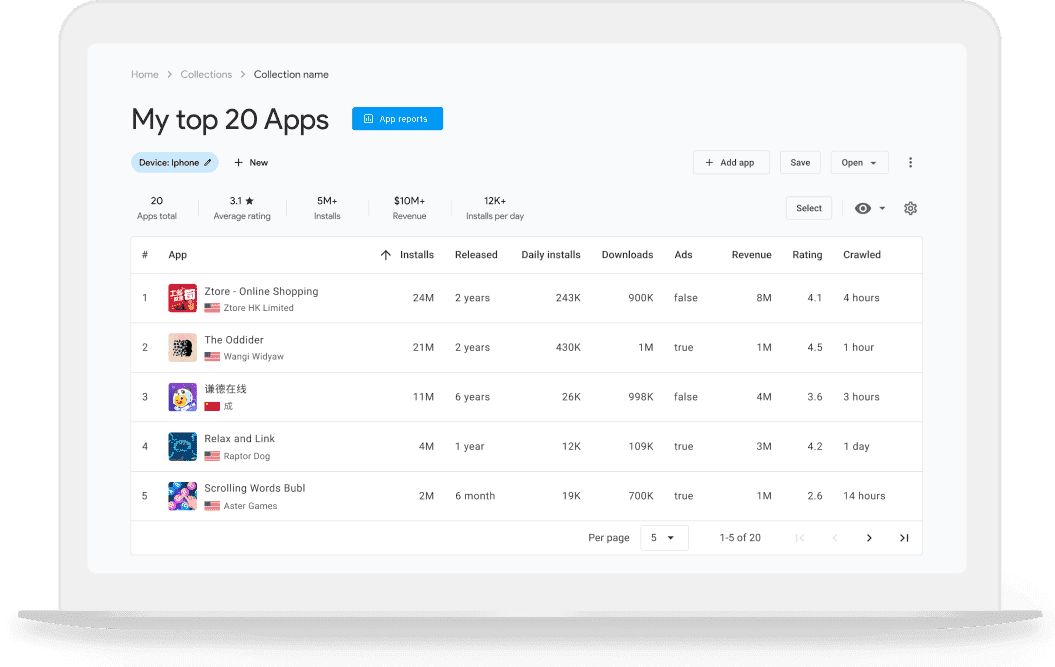Toggle column visibility with the eye icon

tap(863, 209)
